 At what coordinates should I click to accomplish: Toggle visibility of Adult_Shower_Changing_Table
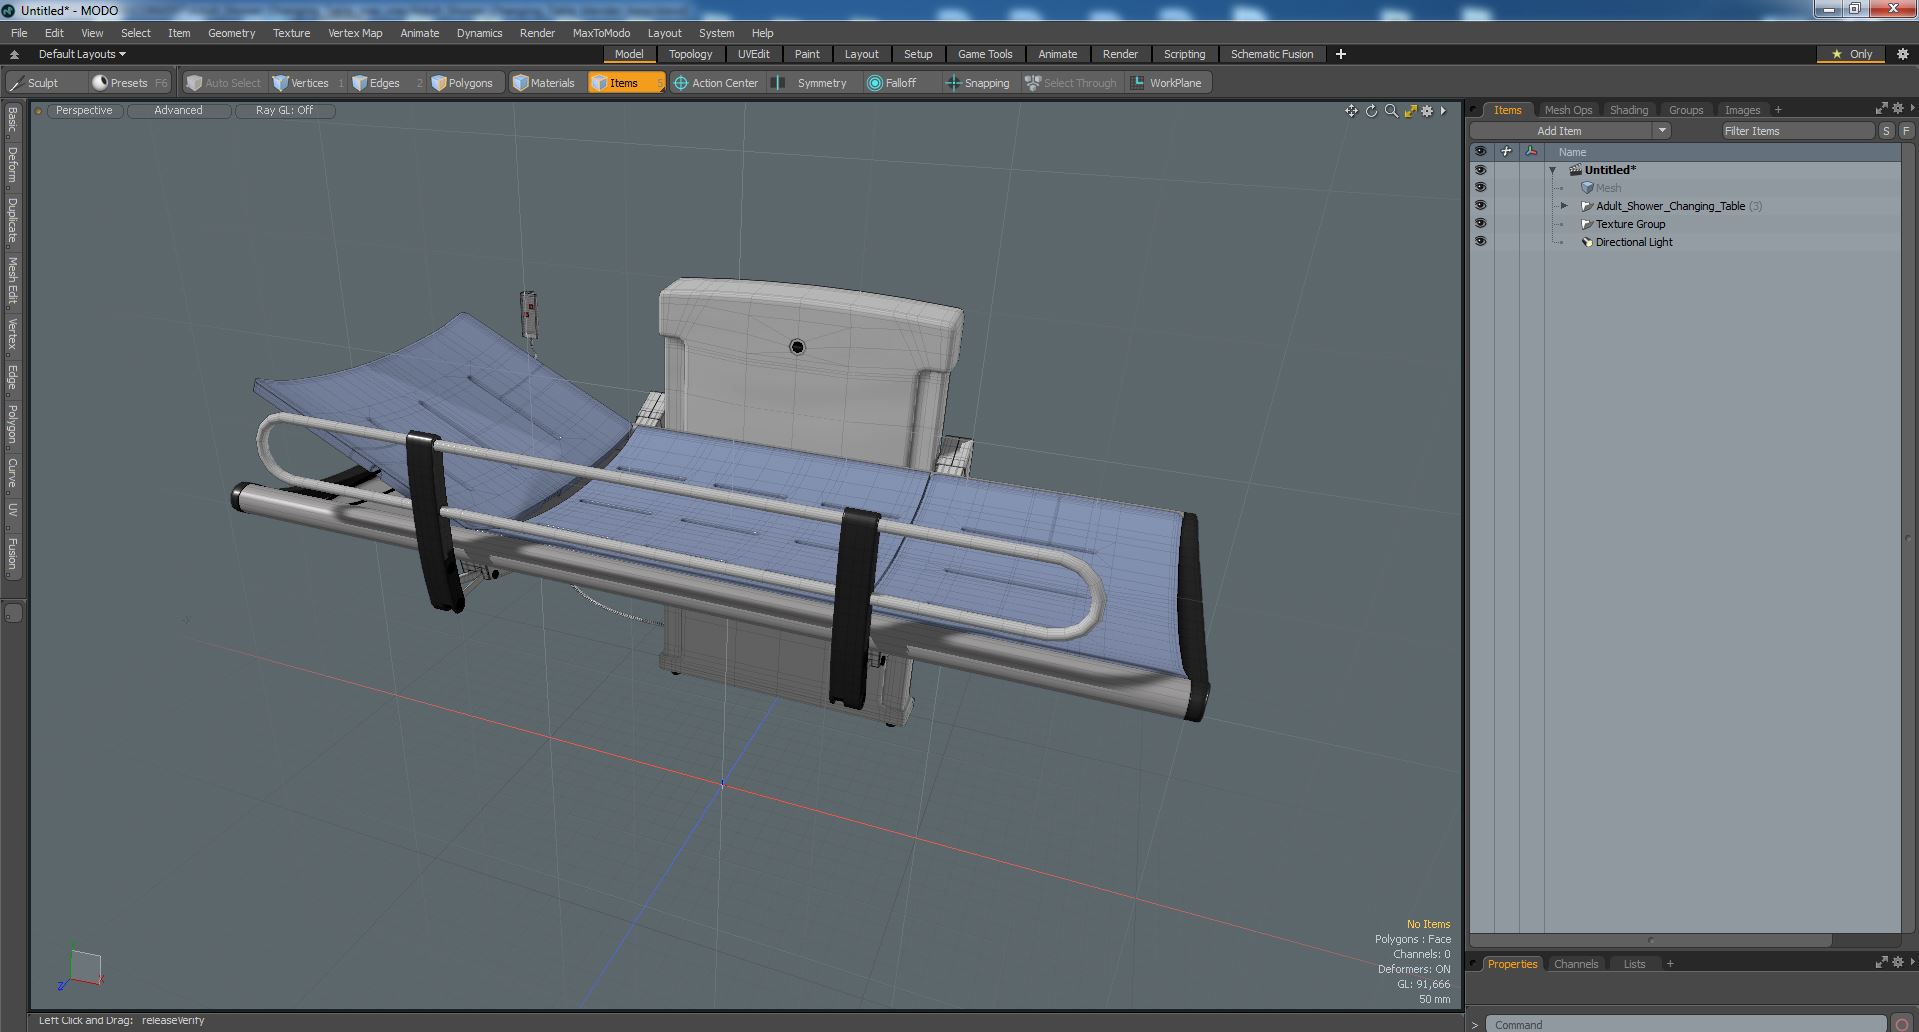[x=1480, y=206]
